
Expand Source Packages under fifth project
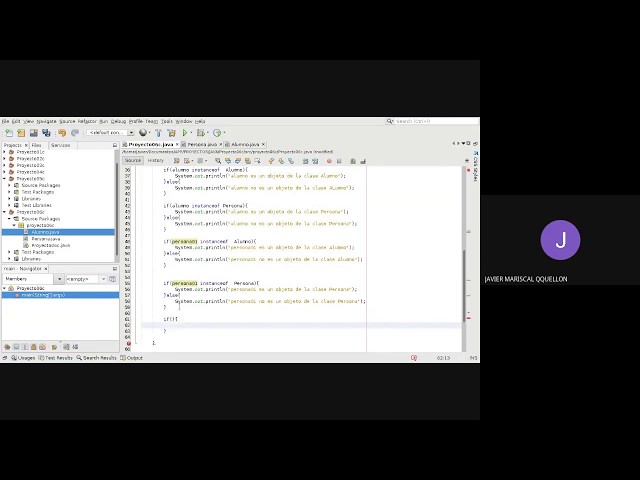(x=10, y=185)
